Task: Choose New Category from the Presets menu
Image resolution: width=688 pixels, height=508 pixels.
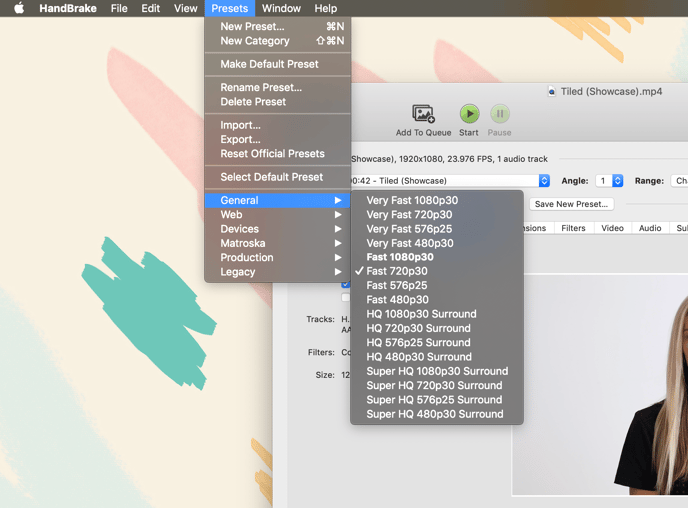Action: [x=277, y=41]
